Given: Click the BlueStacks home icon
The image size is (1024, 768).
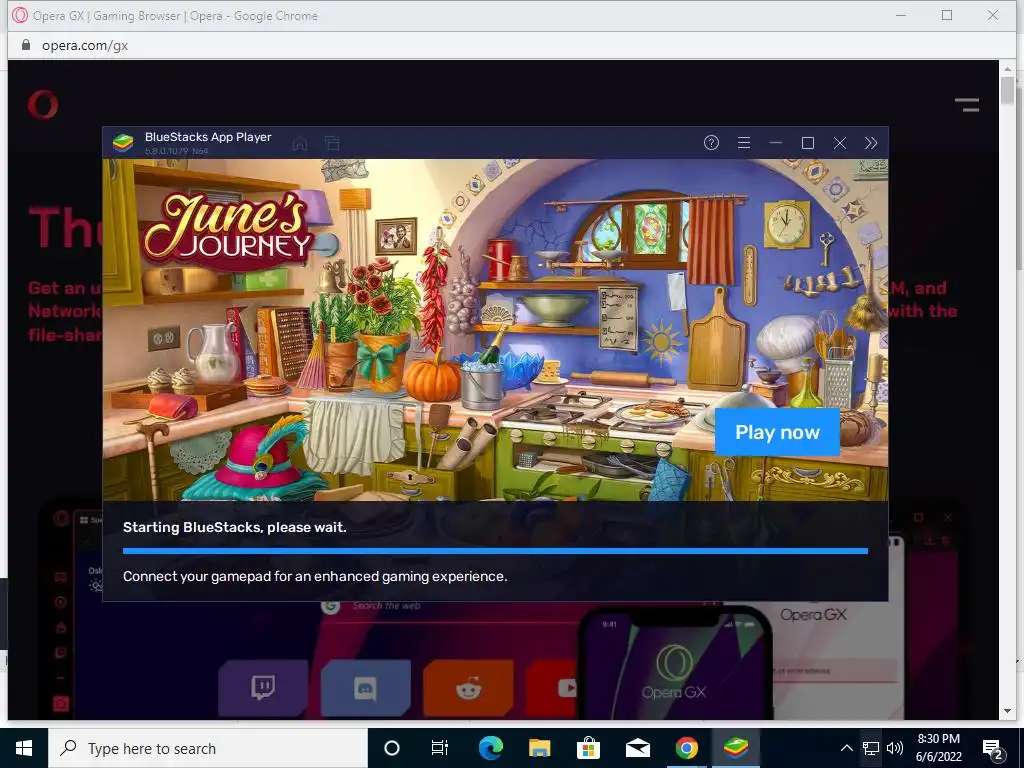Looking at the screenshot, I should [300, 143].
